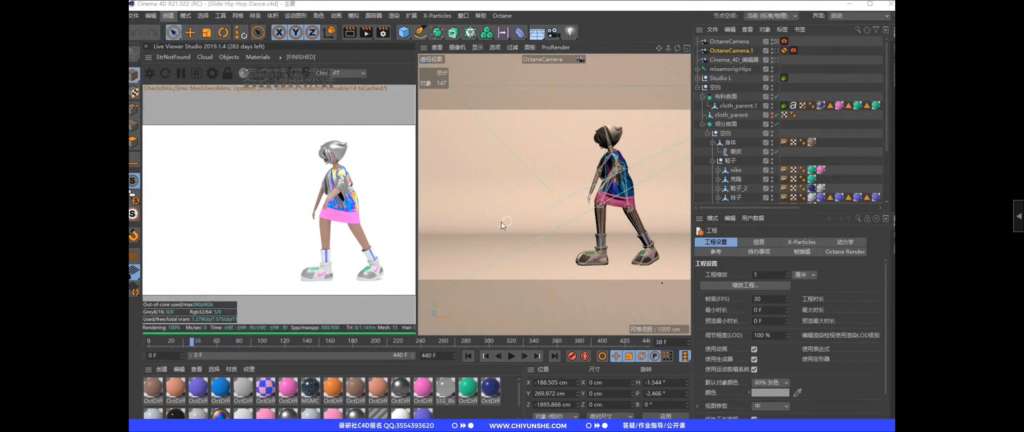Click the record keyframe button
Image resolution: width=1024 pixels, height=432 pixels.
tap(574, 355)
